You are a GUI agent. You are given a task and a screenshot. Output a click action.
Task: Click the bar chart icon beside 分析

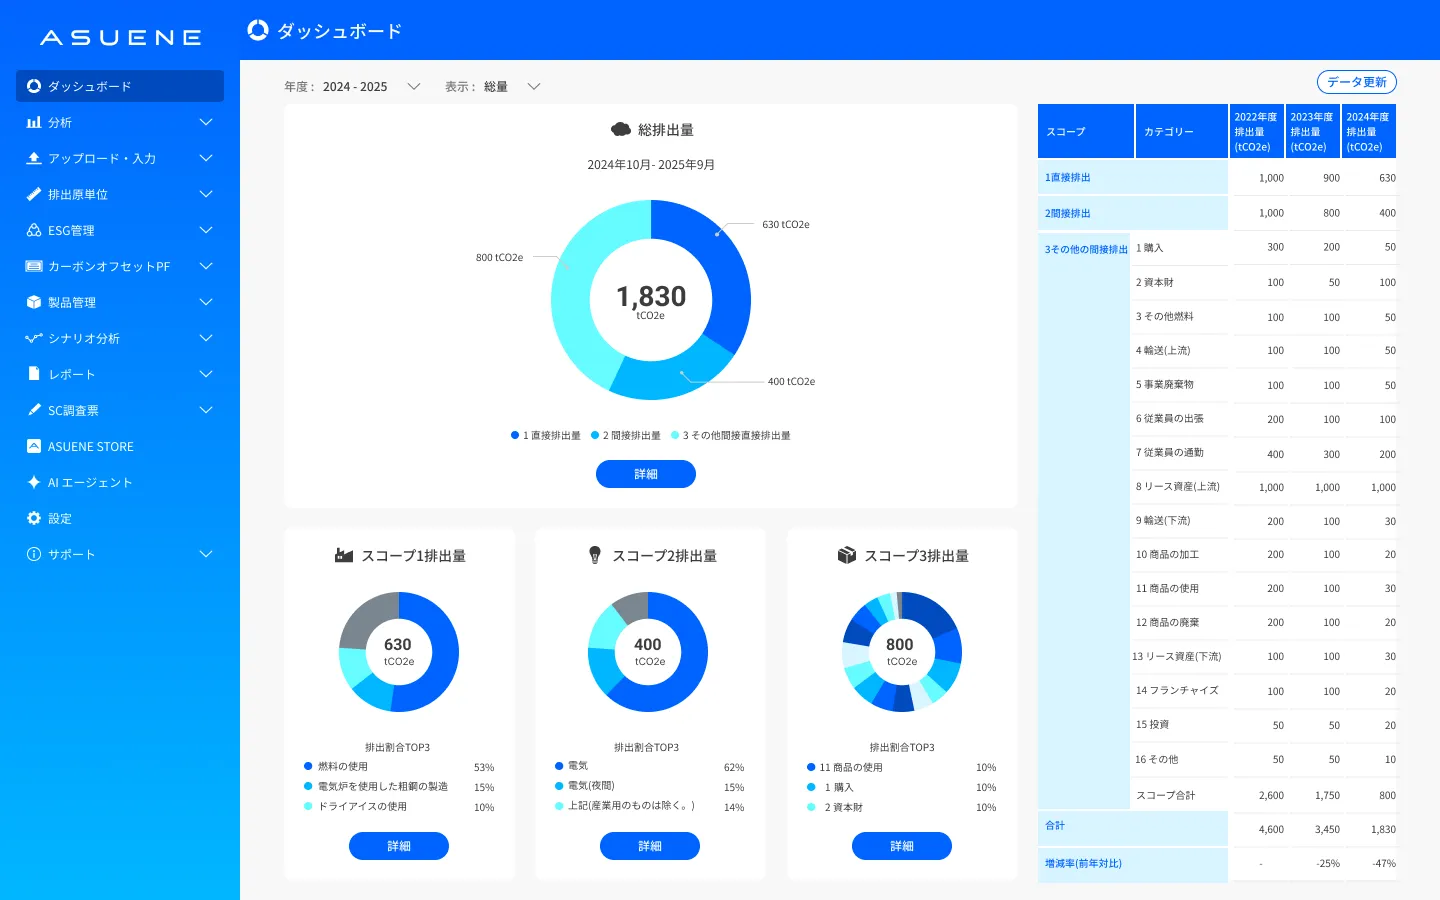point(34,122)
